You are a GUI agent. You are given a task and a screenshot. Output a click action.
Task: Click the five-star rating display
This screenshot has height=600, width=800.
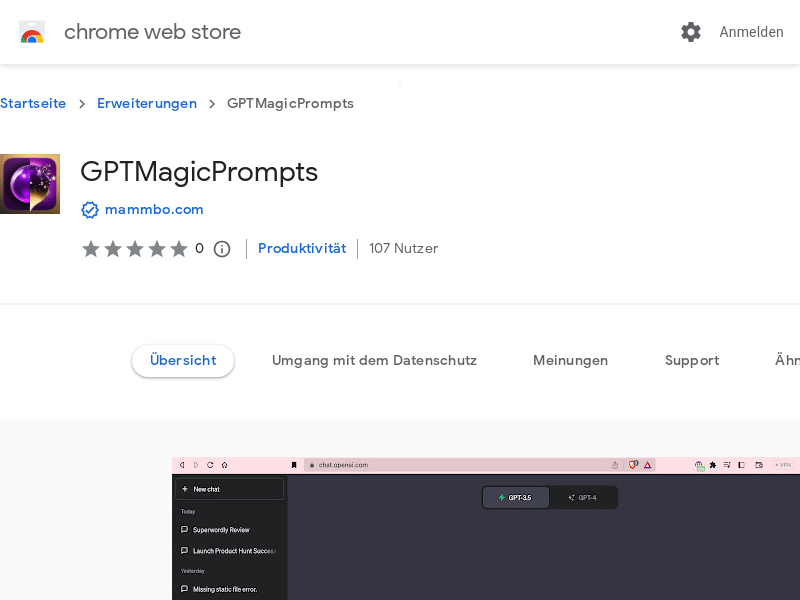pos(135,249)
